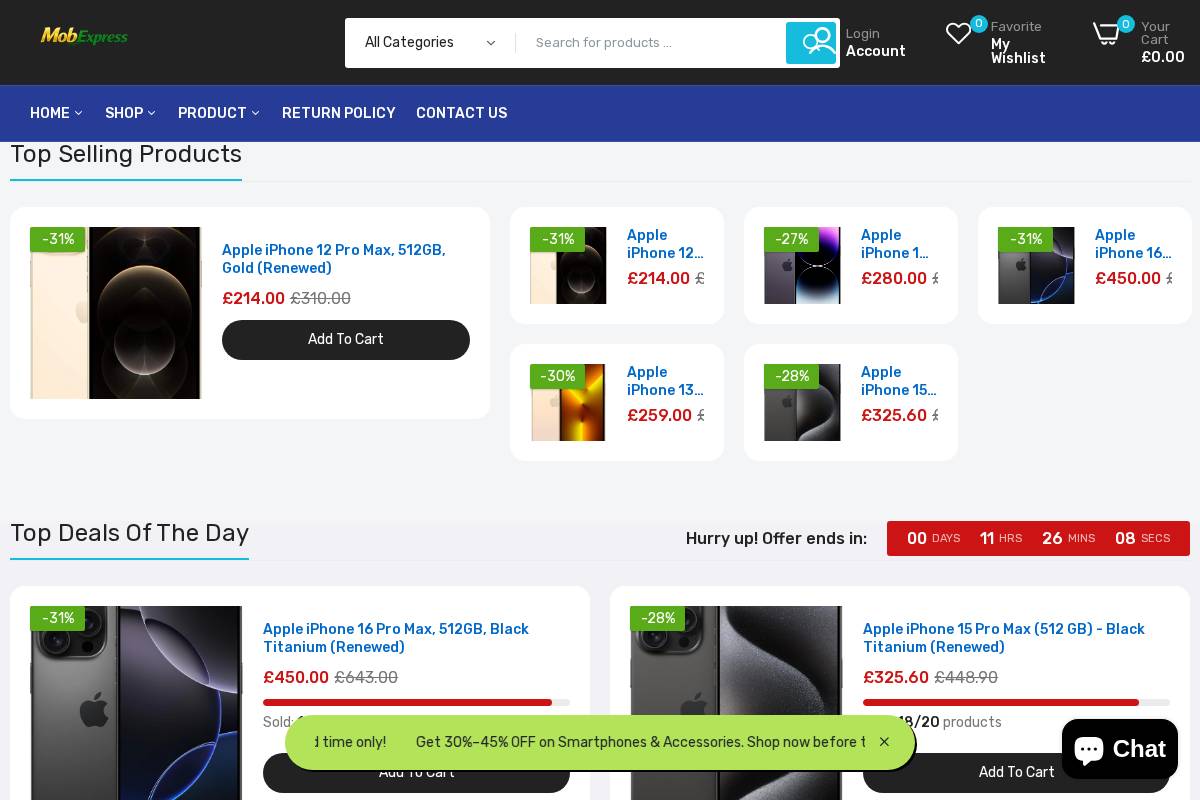Add iPhone 15 Pro Max Black Titanium to cart

point(1017,772)
